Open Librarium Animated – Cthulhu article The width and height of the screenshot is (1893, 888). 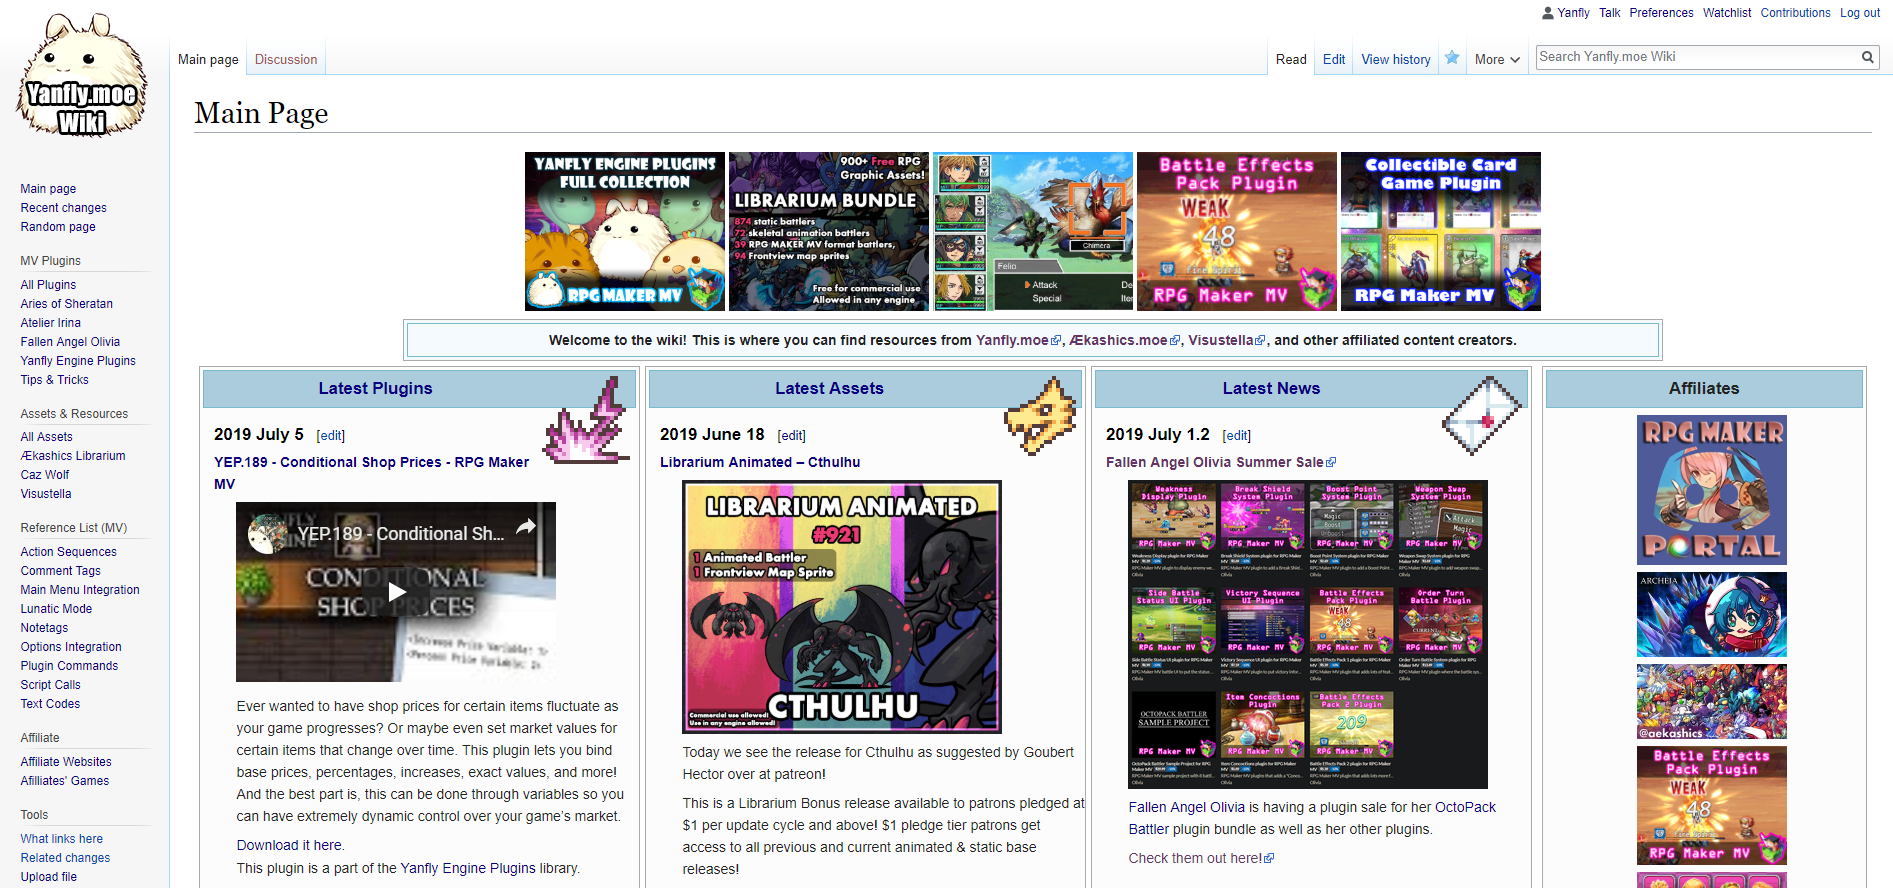pos(760,462)
